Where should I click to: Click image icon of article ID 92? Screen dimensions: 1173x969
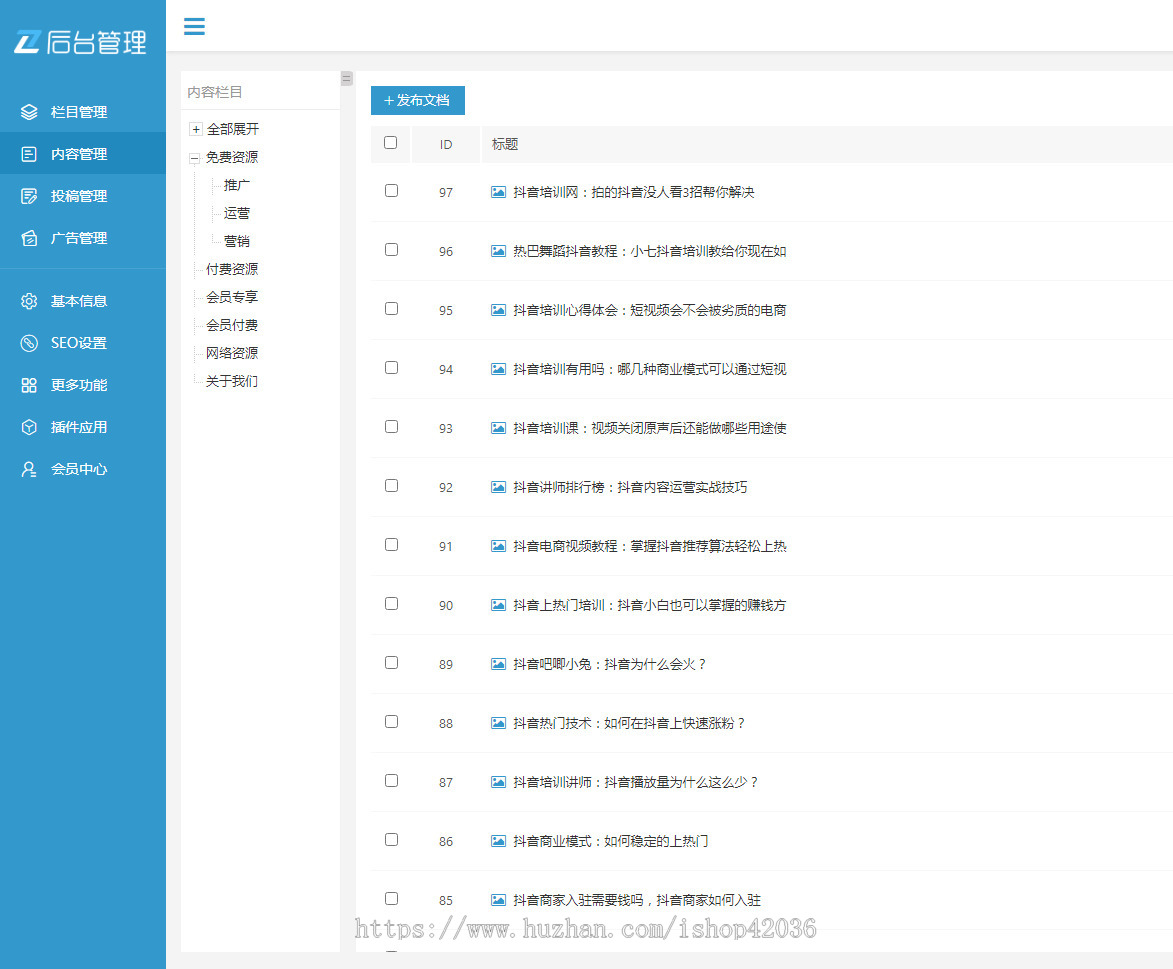point(498,487)
